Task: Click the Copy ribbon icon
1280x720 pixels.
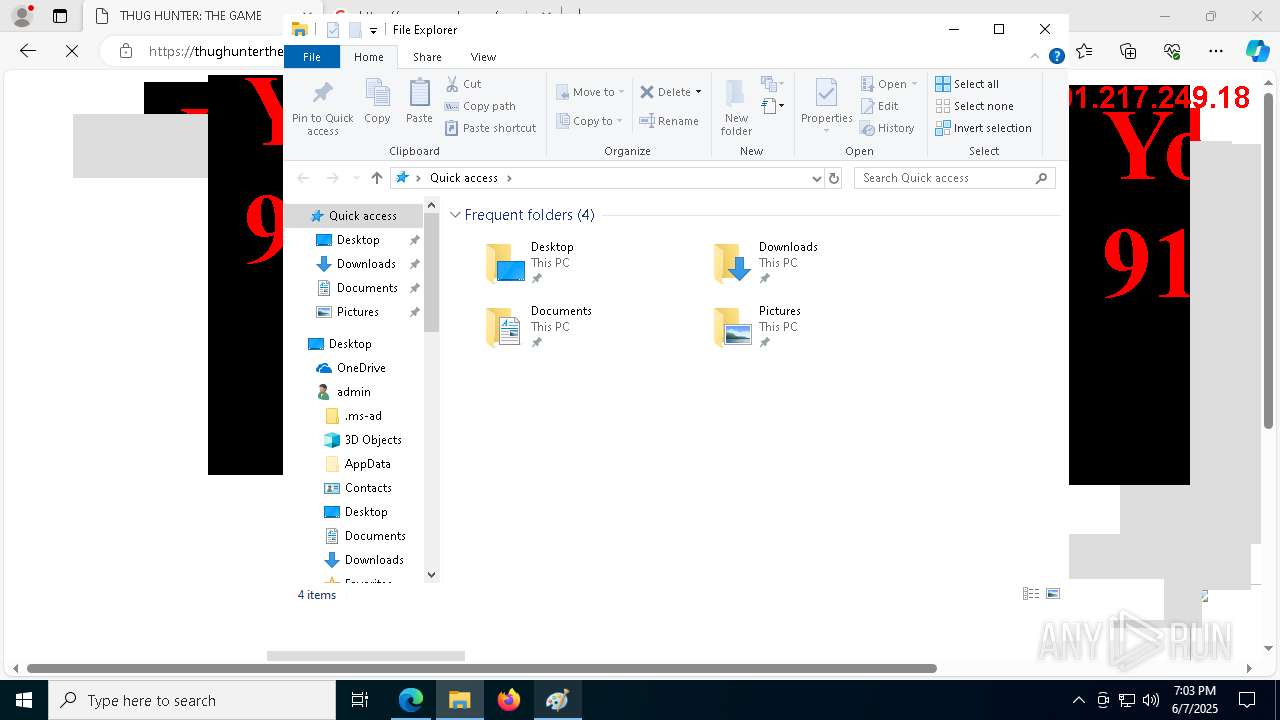Action: pos(377,102)
